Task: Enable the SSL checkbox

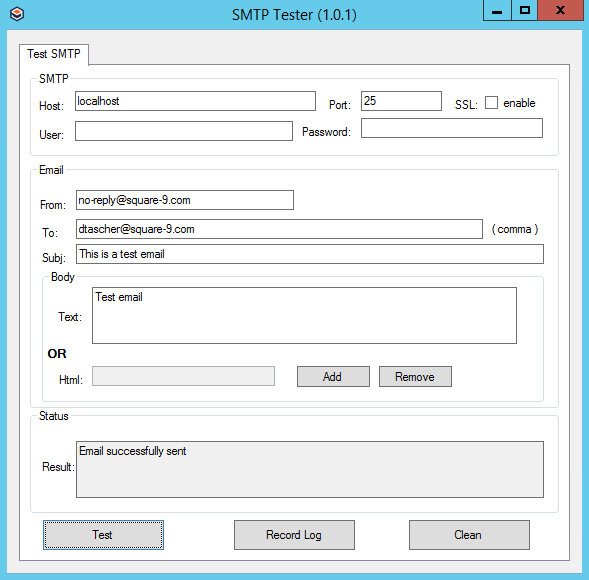Action: (491, 103)
